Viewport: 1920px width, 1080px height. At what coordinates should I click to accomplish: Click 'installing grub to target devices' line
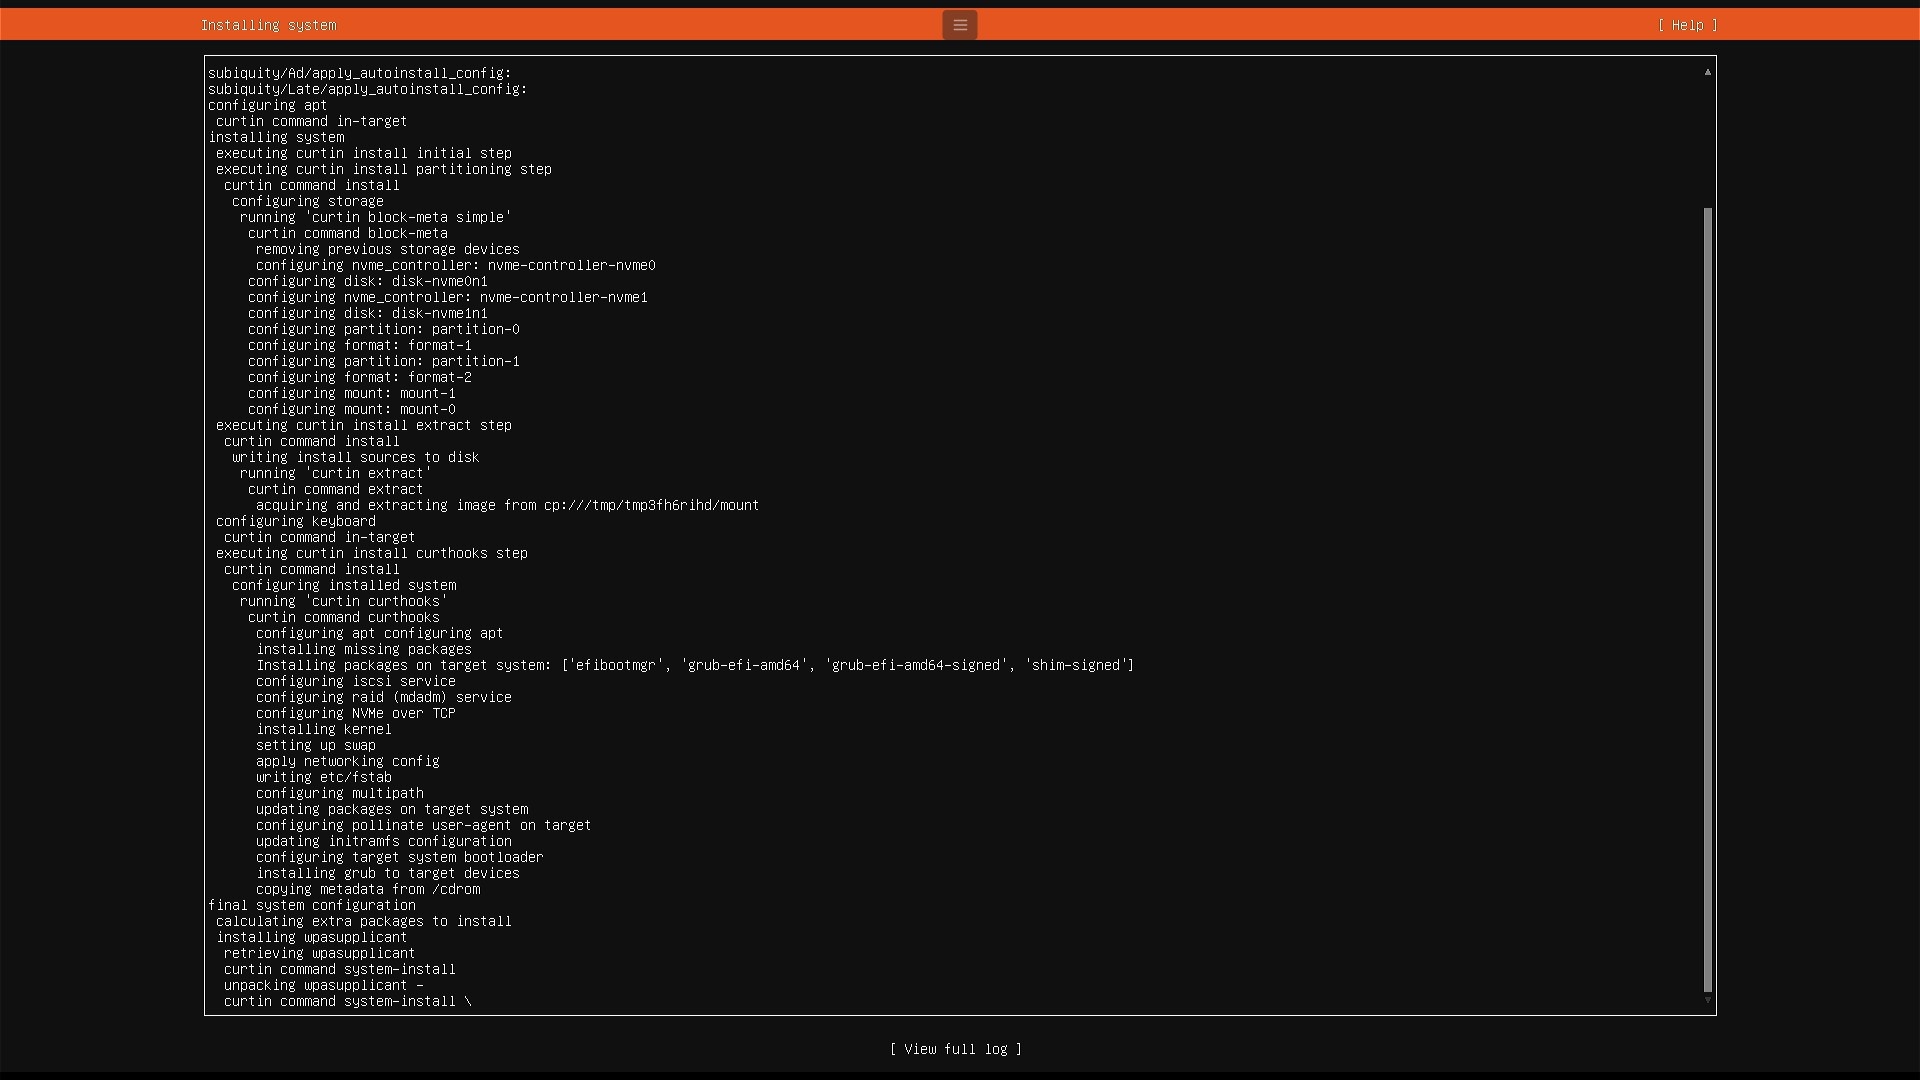387,873
